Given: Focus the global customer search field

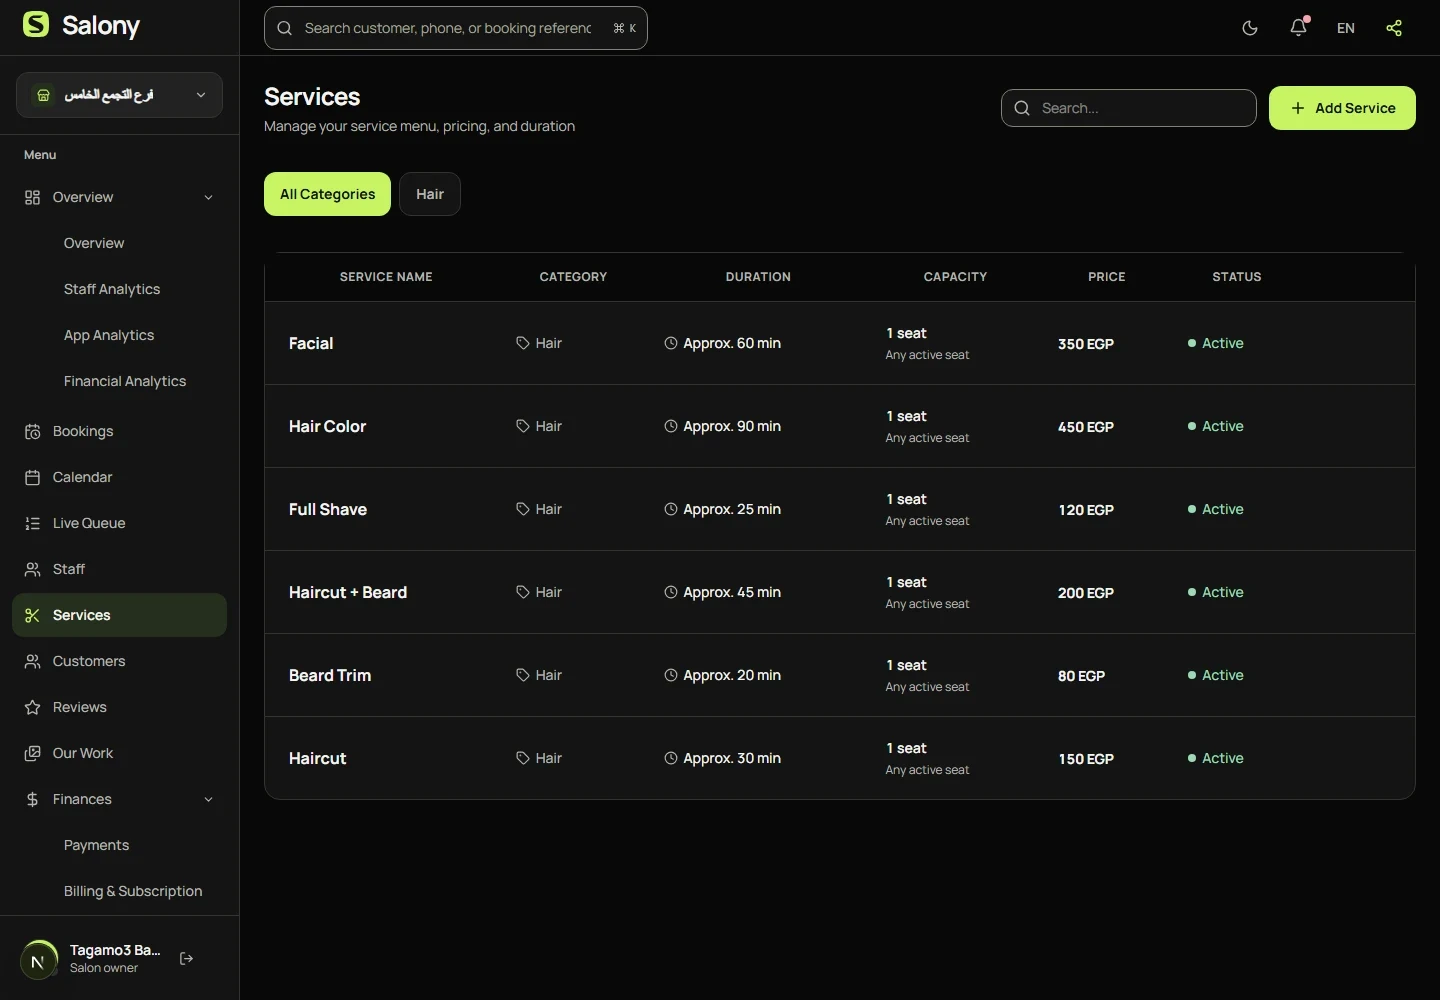Looking at the screenshot, I should click(456, 28).
